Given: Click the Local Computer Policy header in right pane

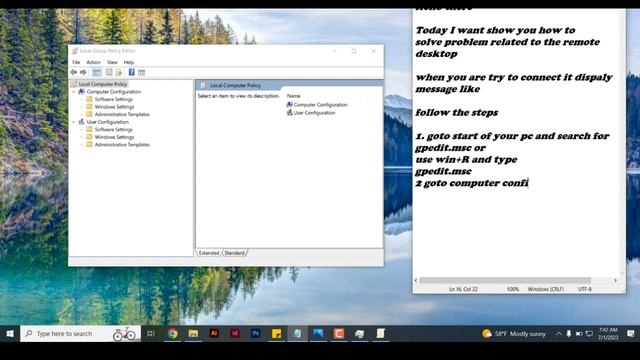Looking at the screenshot, I should (x=235, y=85).
